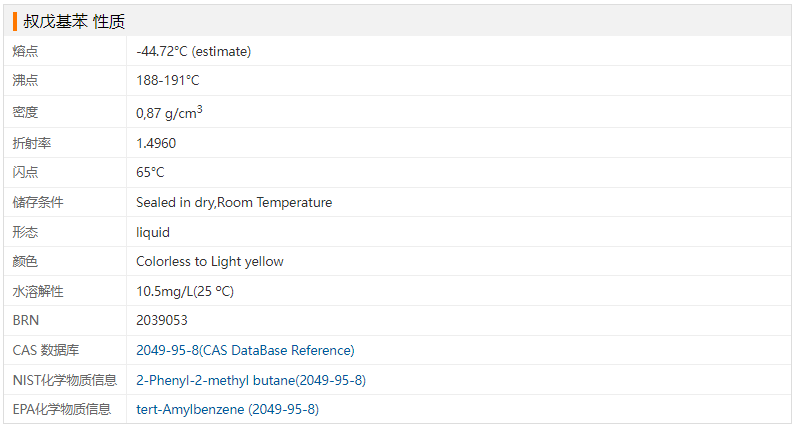
Task: Click the boiling point value 188-191°C
Action: (x=168, y=80)
